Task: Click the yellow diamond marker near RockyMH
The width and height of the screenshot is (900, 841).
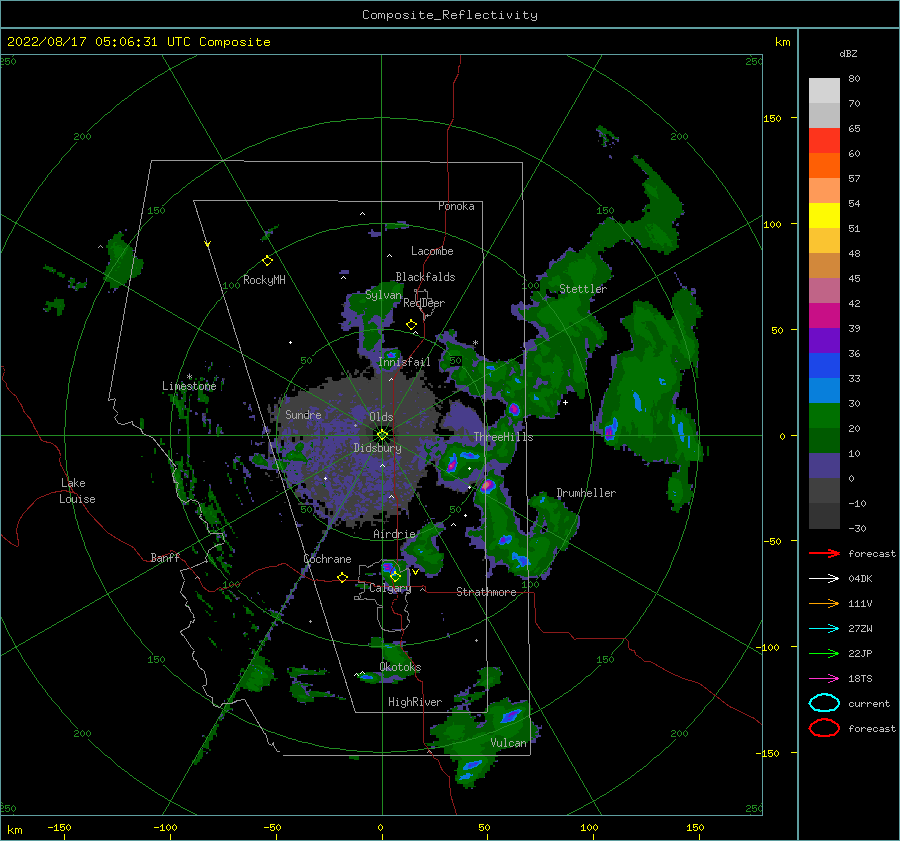Action: coord(267,261)
